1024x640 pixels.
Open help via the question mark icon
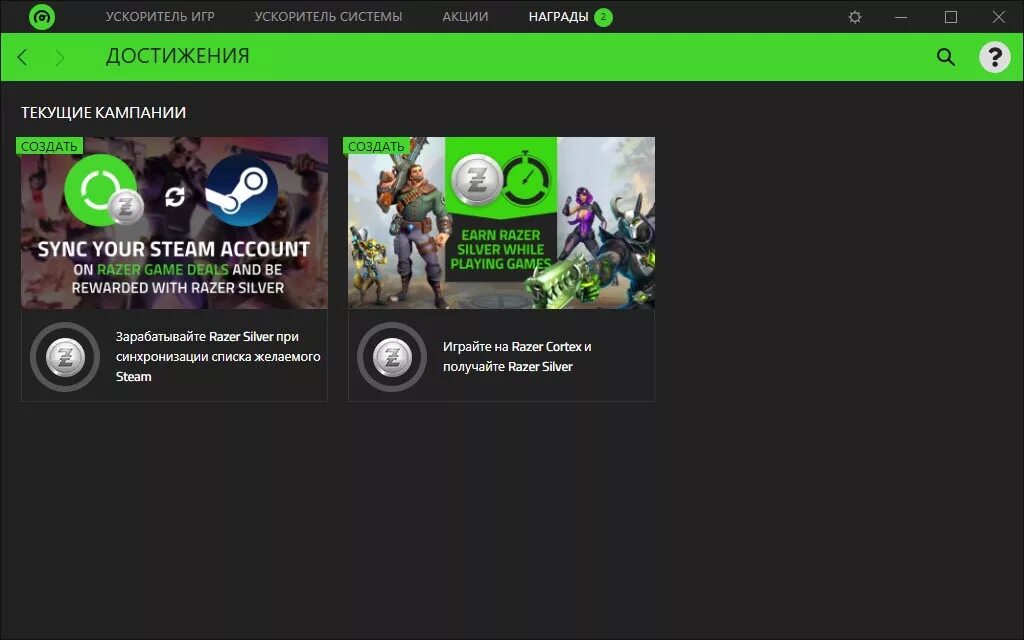click(995, 57)
